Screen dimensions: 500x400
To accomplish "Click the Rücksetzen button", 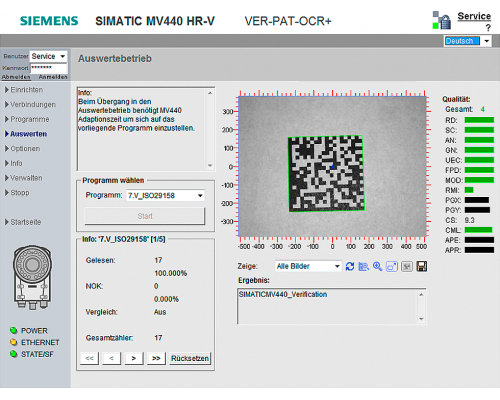I will point(190,358).
